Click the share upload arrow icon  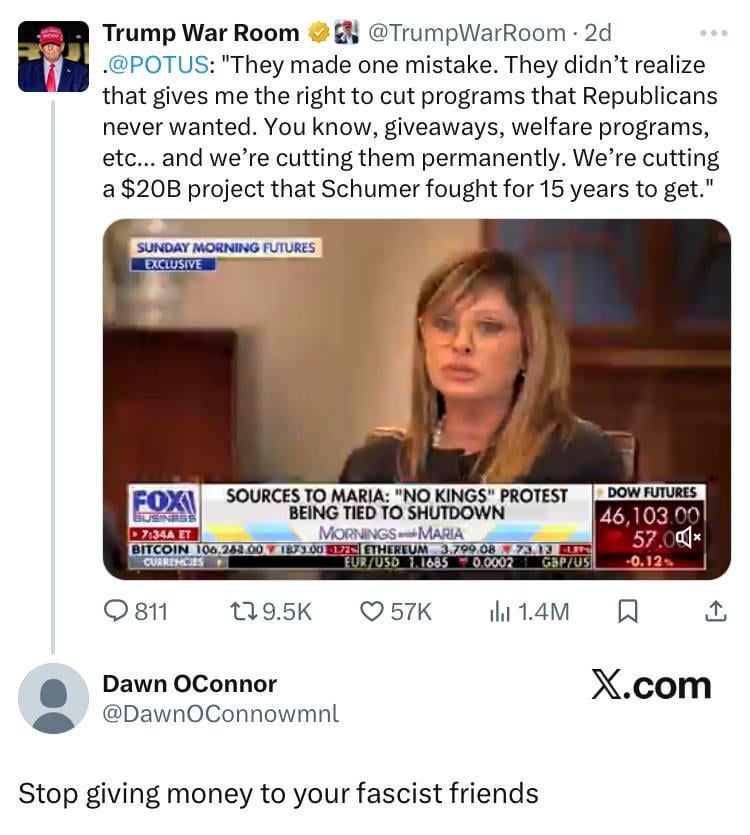tap(716, 611)
